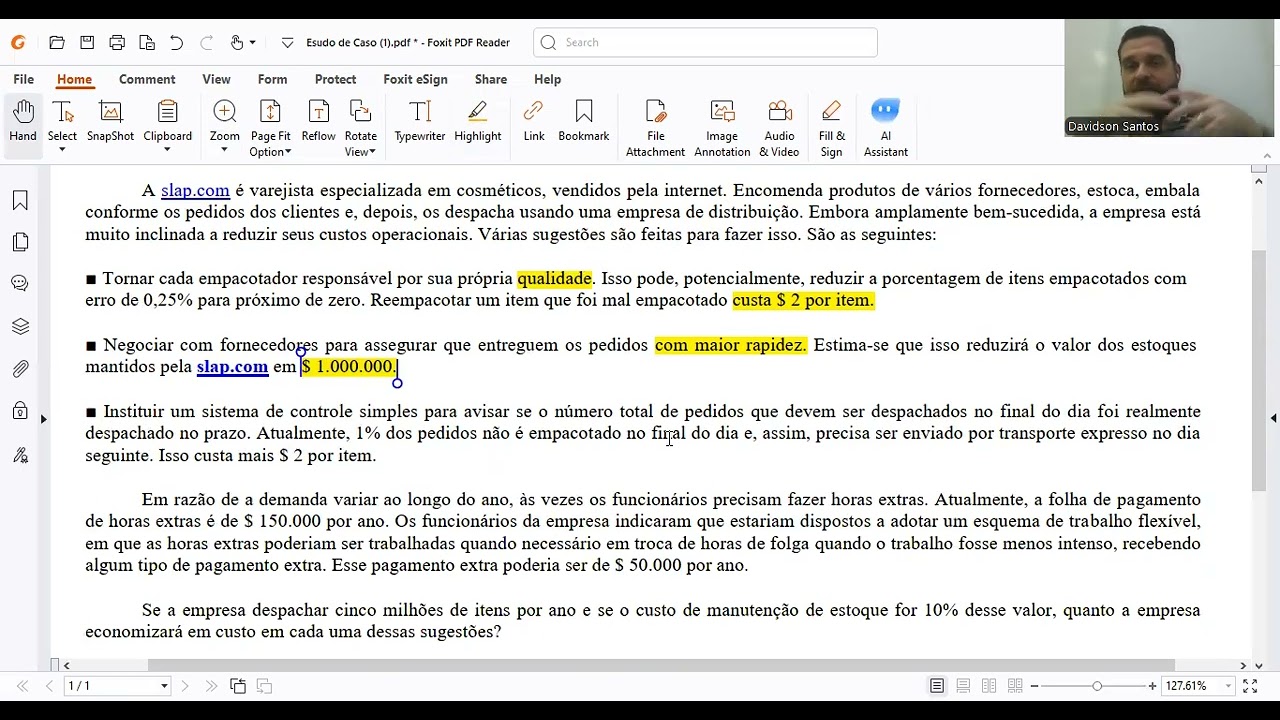Open the Help tab

[x=547, y=79]
